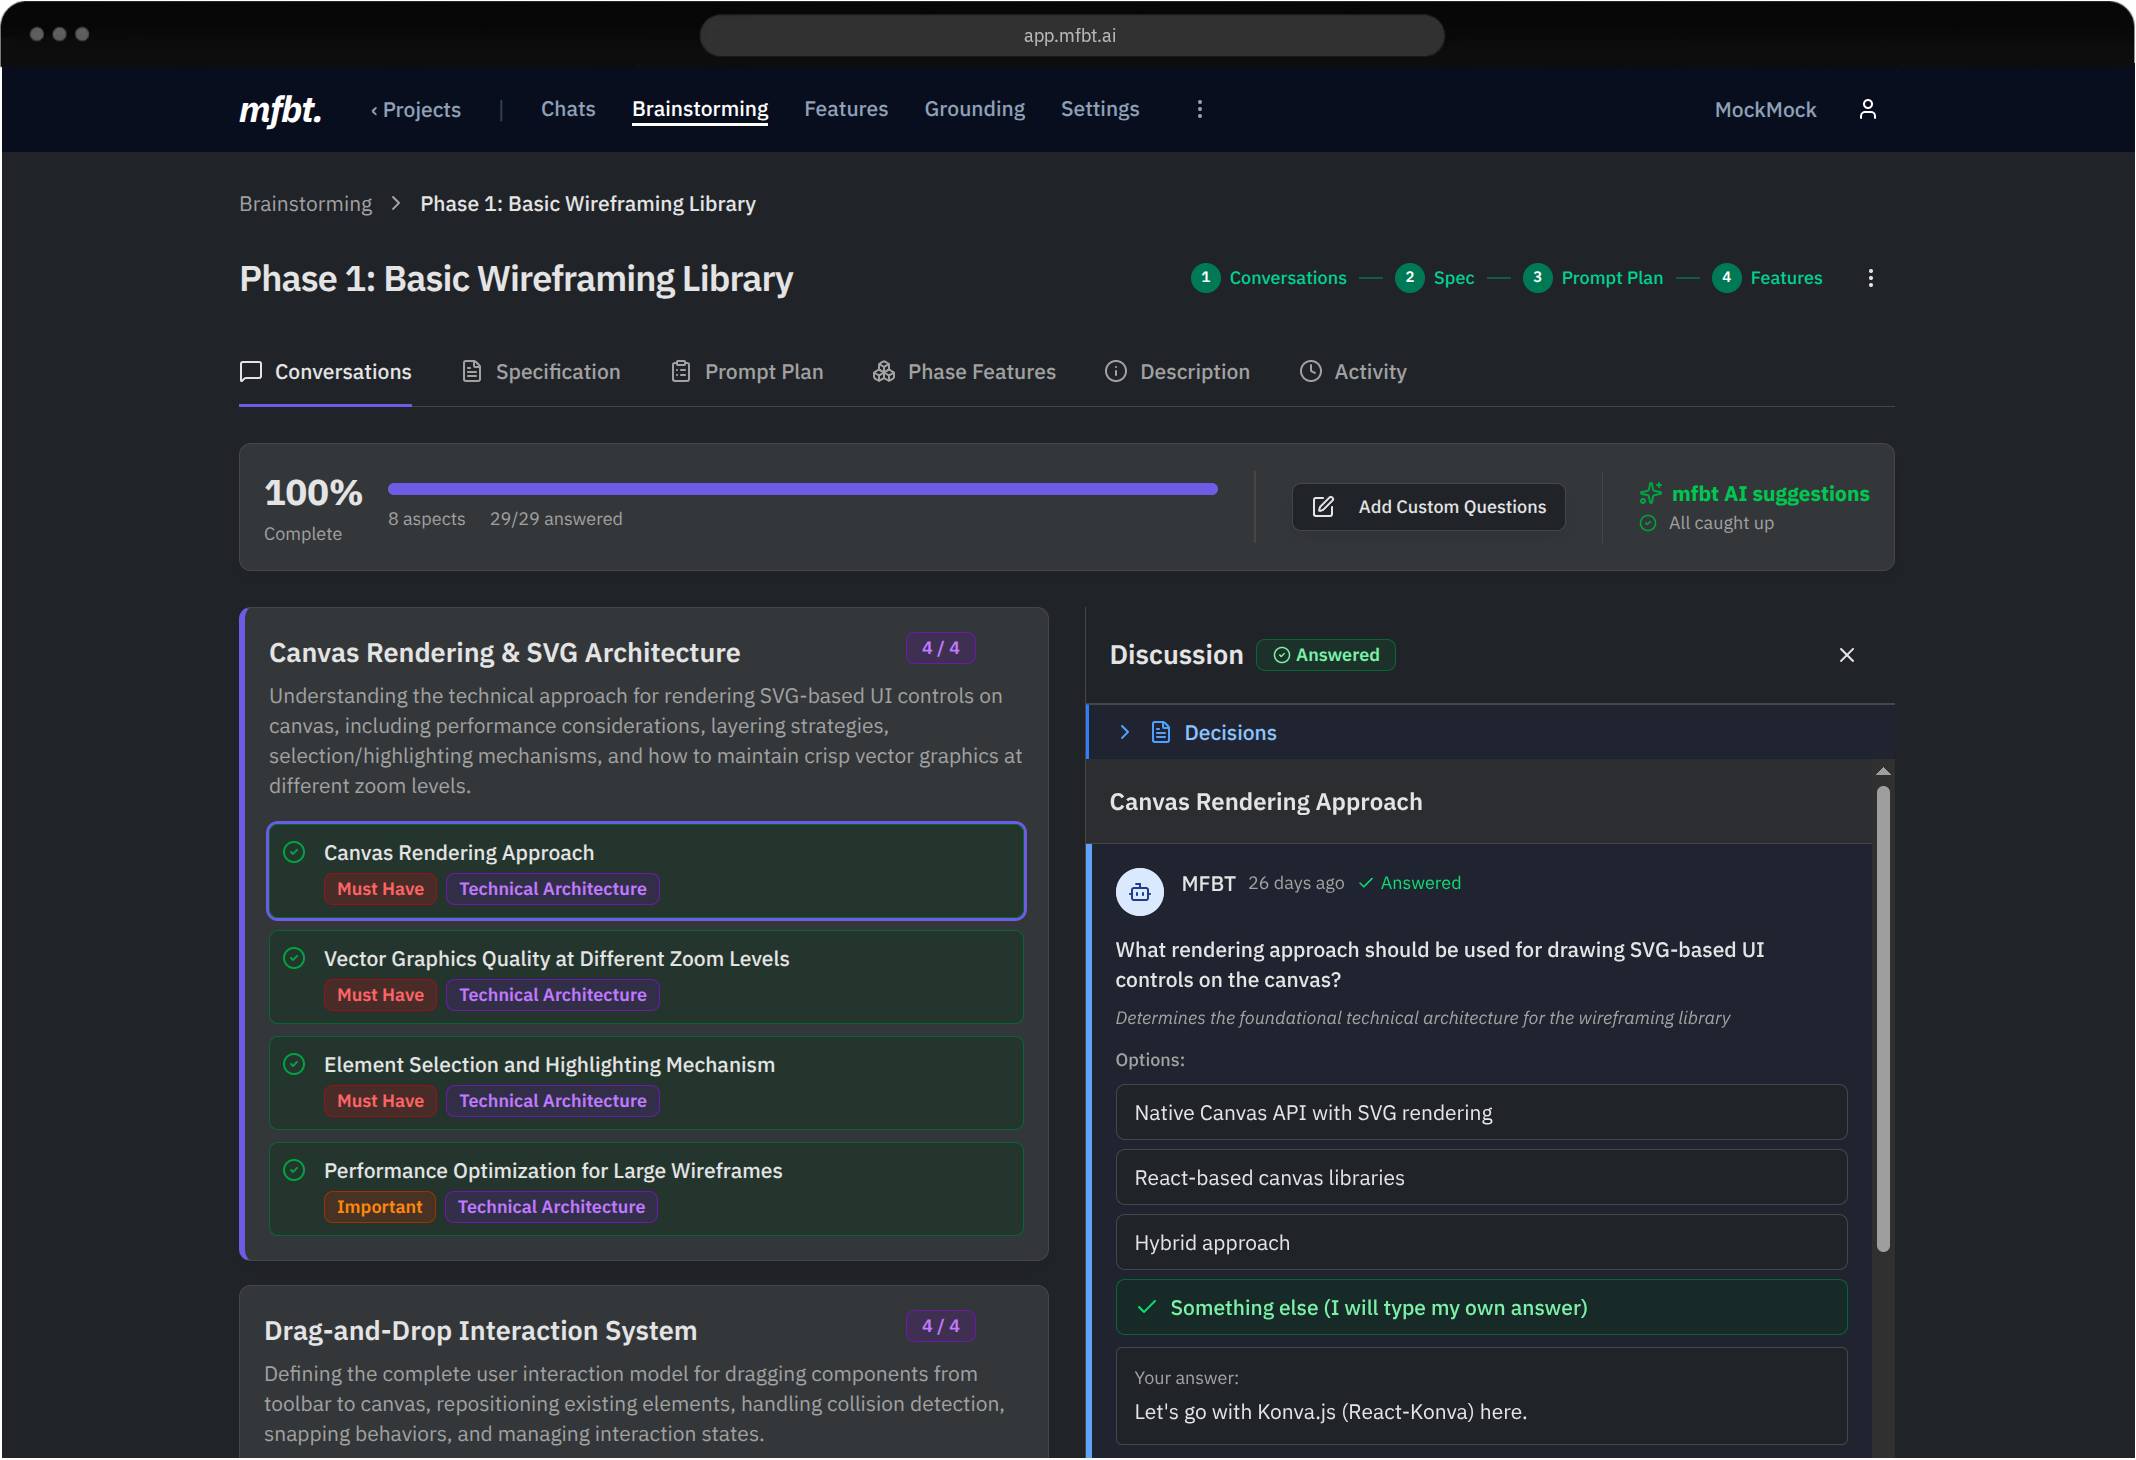Close the Discussion panel
Image resolution: width=2136 pixels, height=1460 pixels.
pos(1846,655)
